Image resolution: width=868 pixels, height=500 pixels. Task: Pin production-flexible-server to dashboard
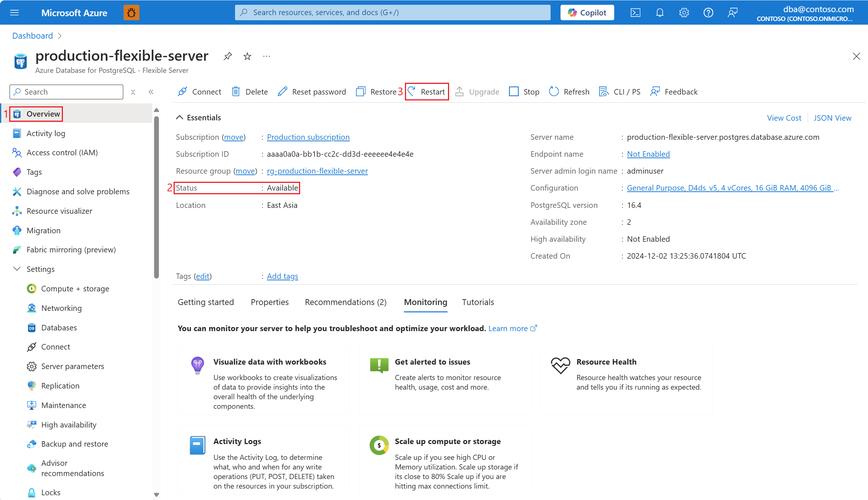tap(228, 56)
